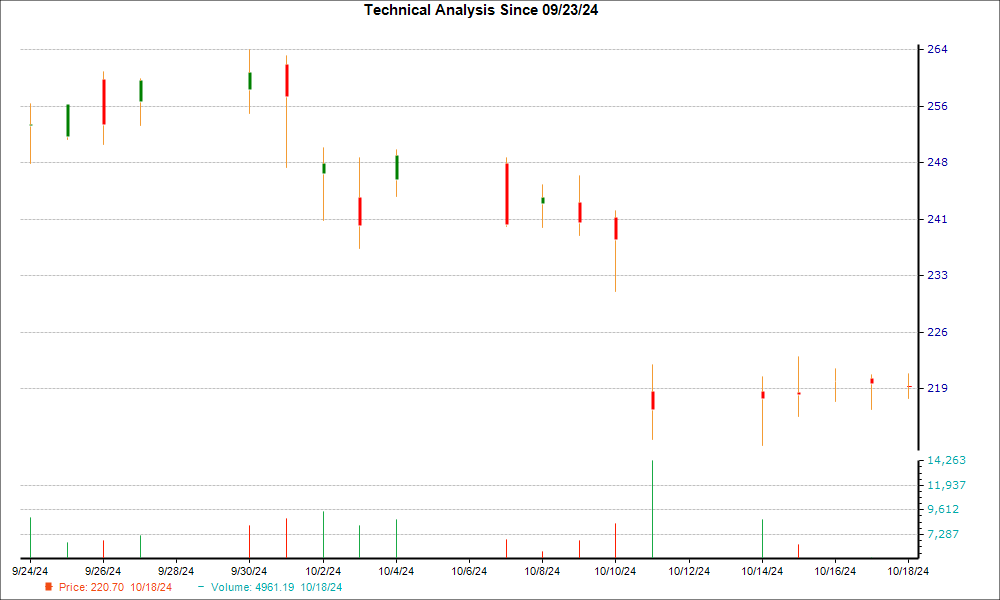This screenshot has height=600, width=1000.
Task: Select the green candlestick on 9/30/24
Action: pyautogui.click(x=249, y=81)
